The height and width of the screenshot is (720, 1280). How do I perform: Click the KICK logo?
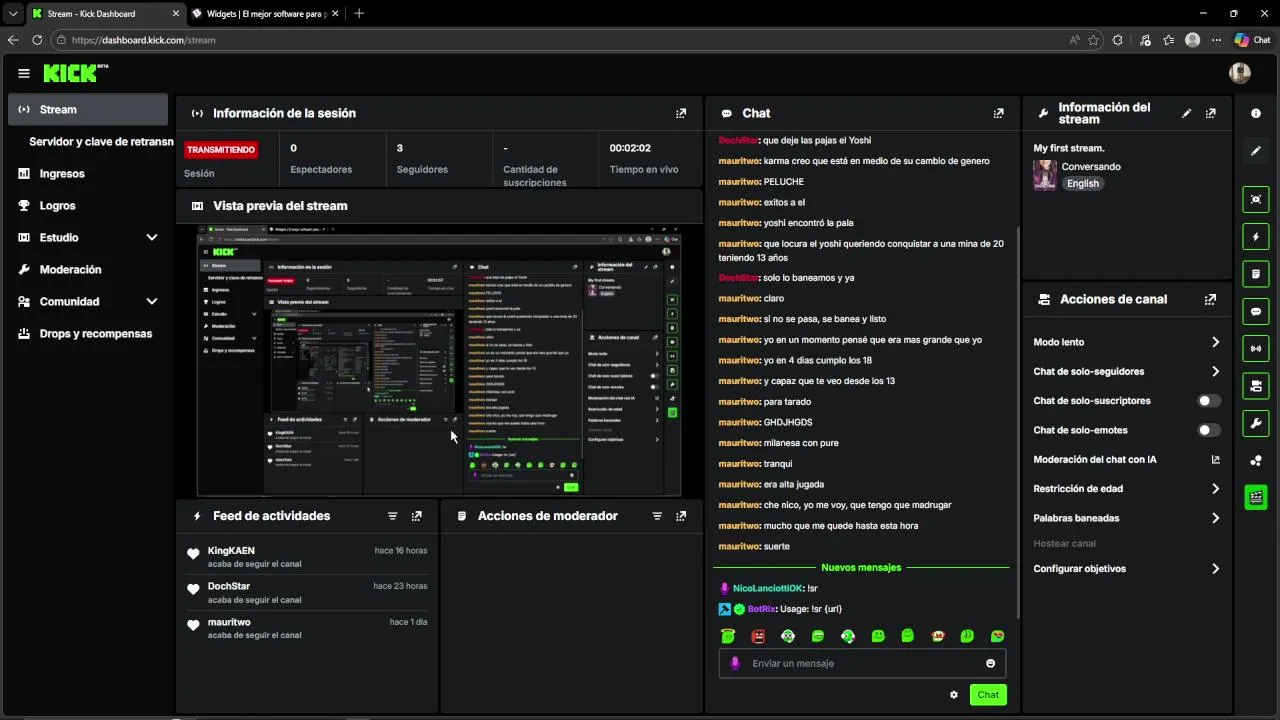pos(75,73)
